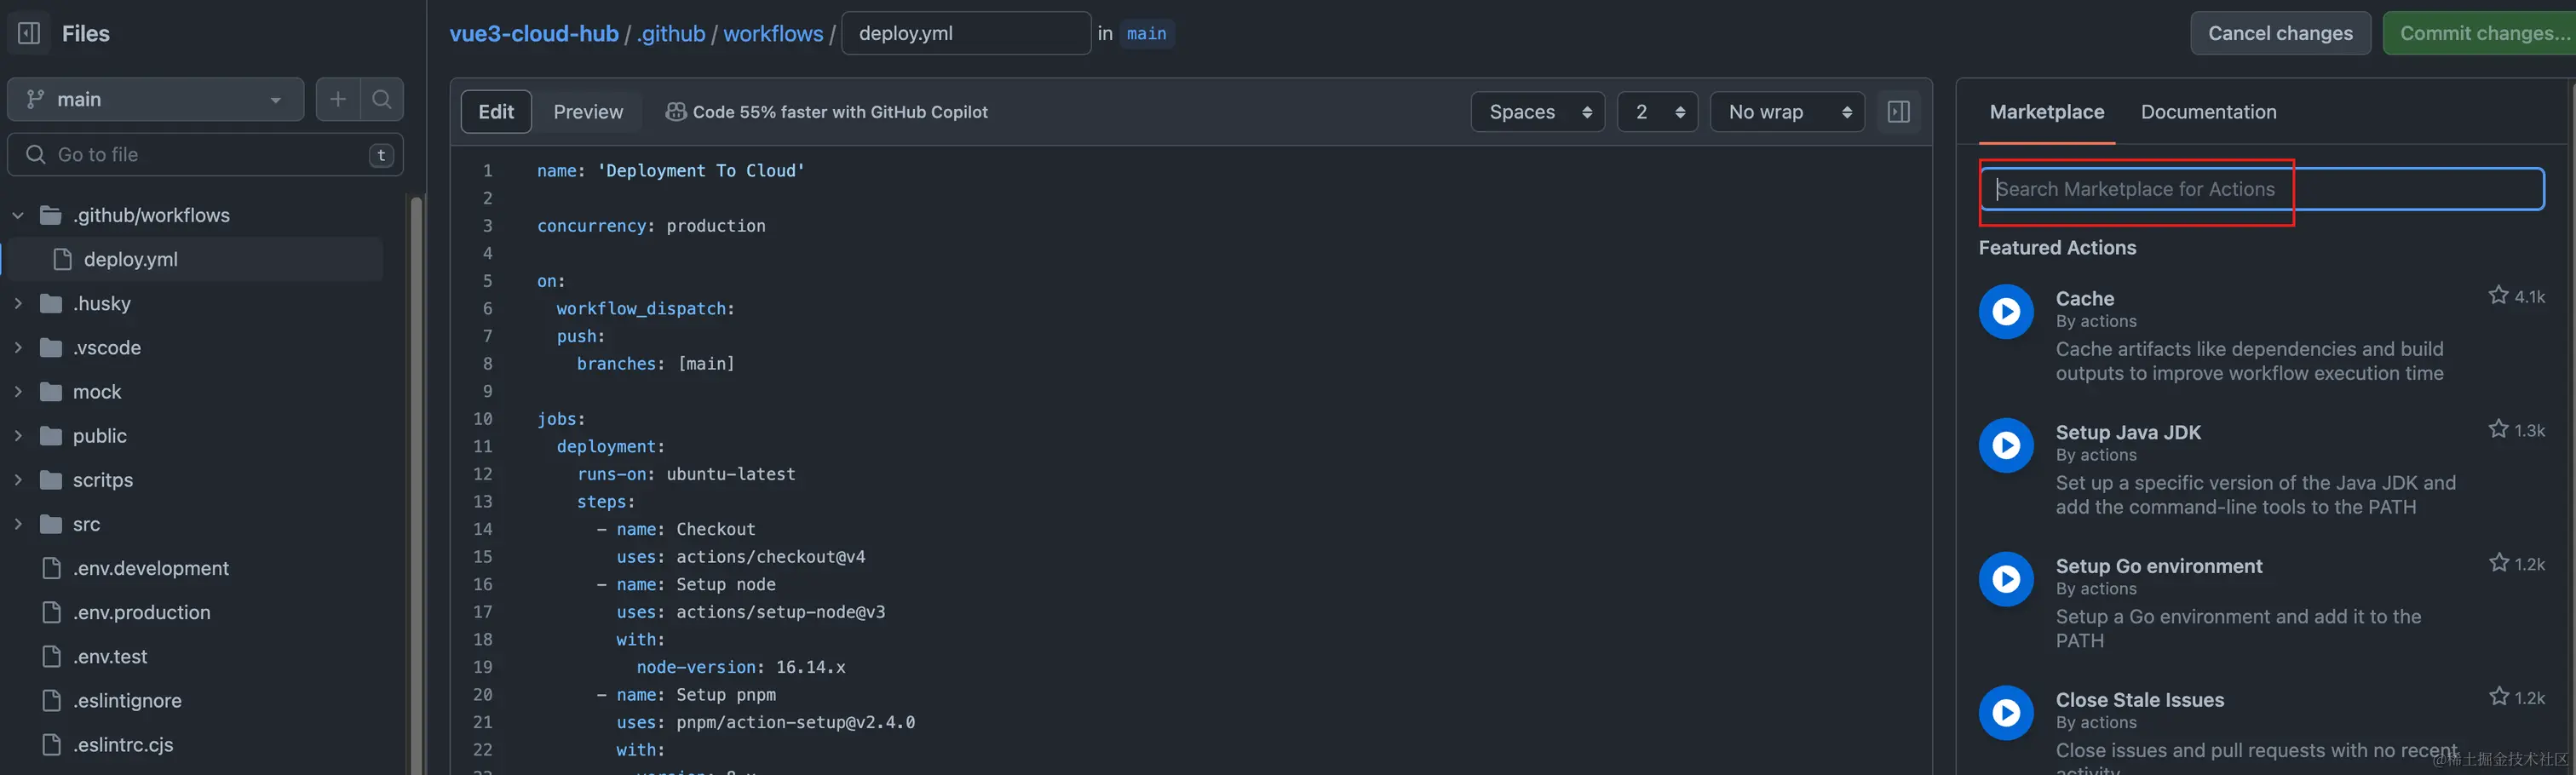Click 'runs-on: ubuntu-latest' code line

(686, 474)
